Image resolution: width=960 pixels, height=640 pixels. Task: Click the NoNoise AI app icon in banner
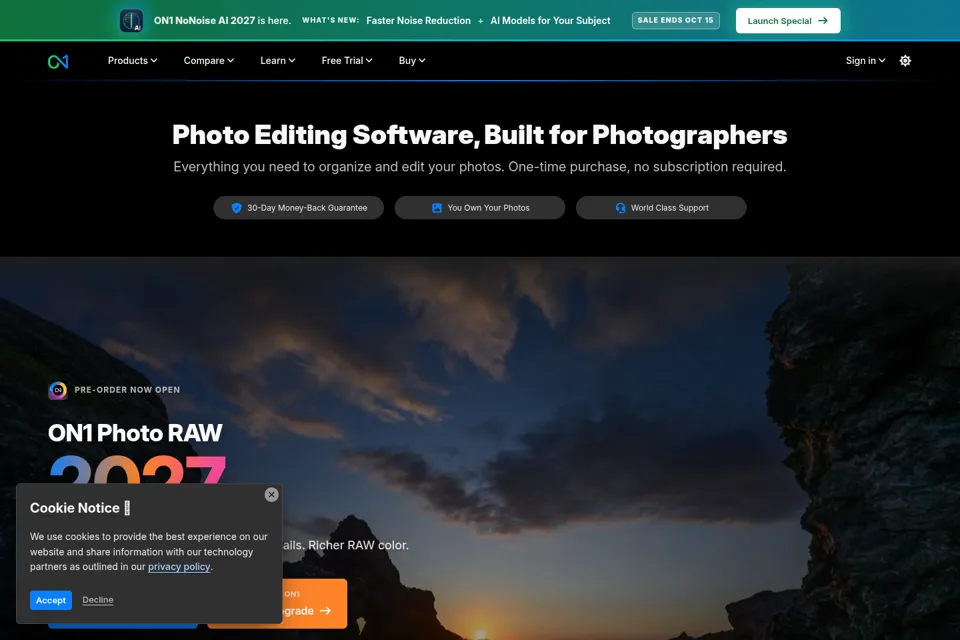(131, 20)
